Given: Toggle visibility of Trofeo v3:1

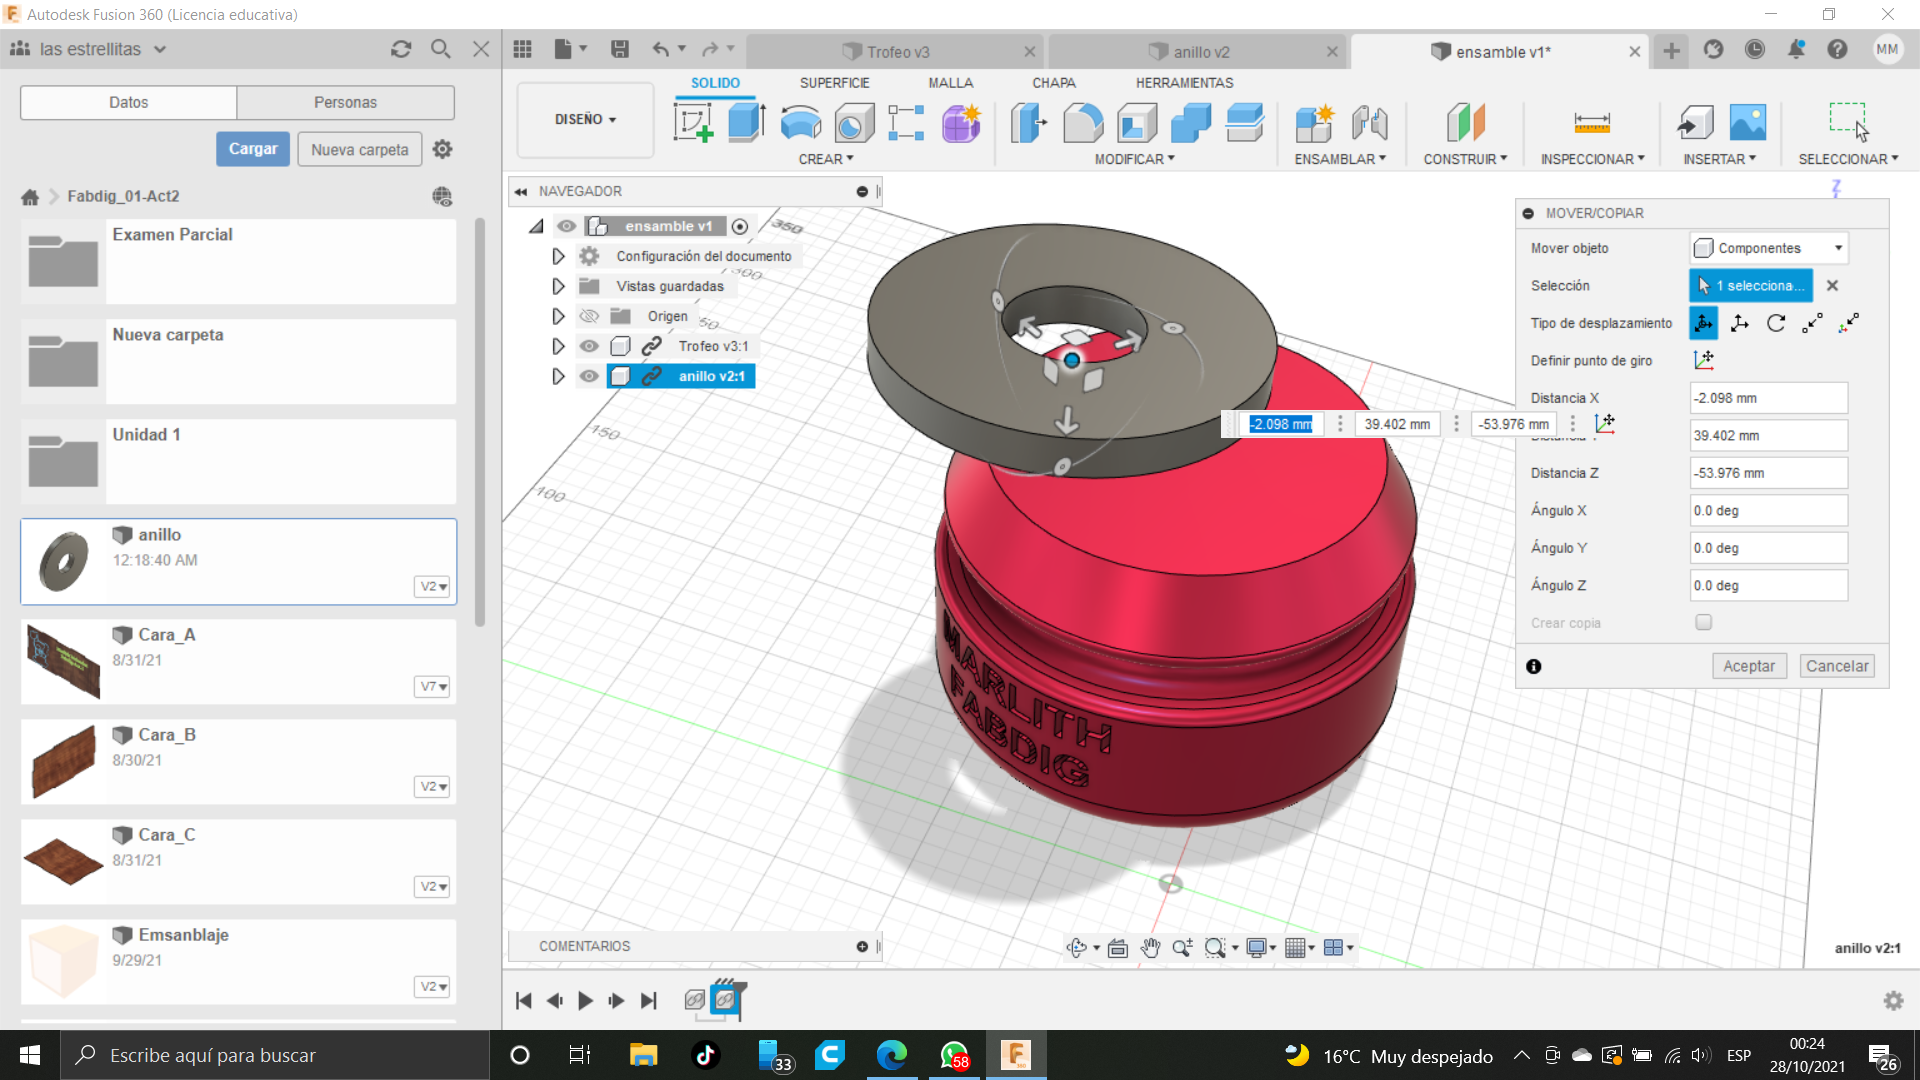Looking at the screenshot, I should (x=589, y=346).
